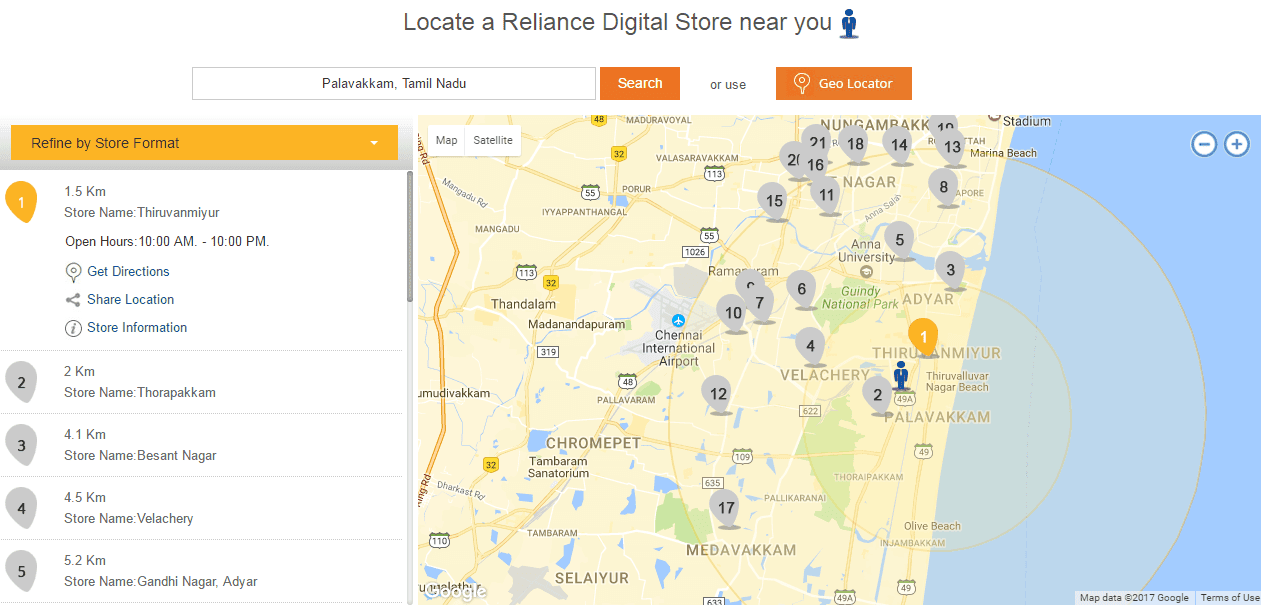Click the grey number 5 list pin for Gandhi Nagar
Viewport: 1261px width, 611px height.
(21, 570)
